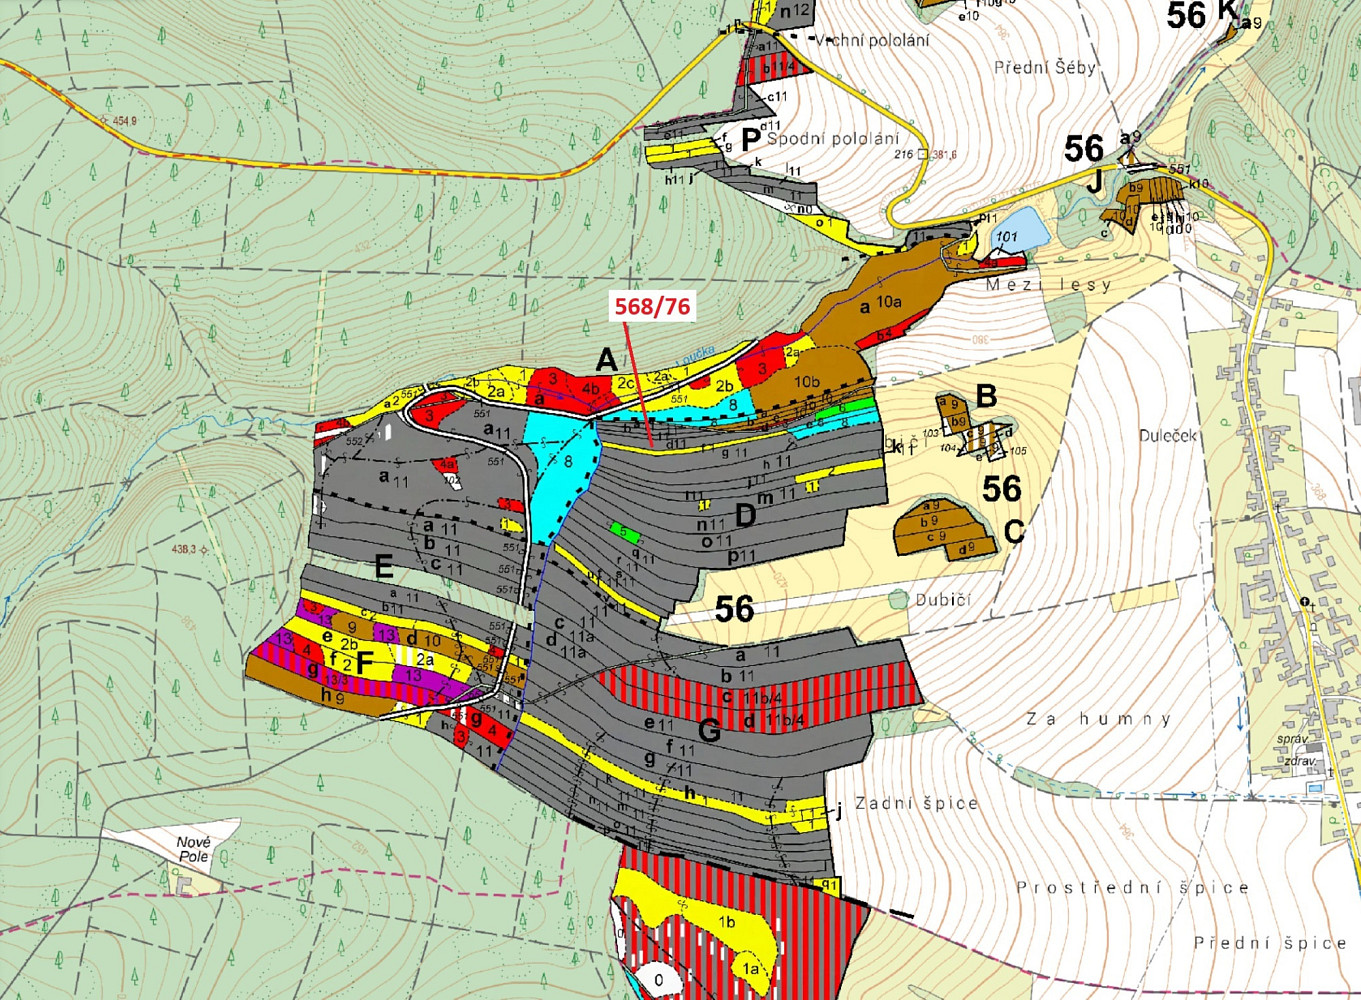
Task: Click the Mezi lesy place name
Action: (x=1048, y=285)
